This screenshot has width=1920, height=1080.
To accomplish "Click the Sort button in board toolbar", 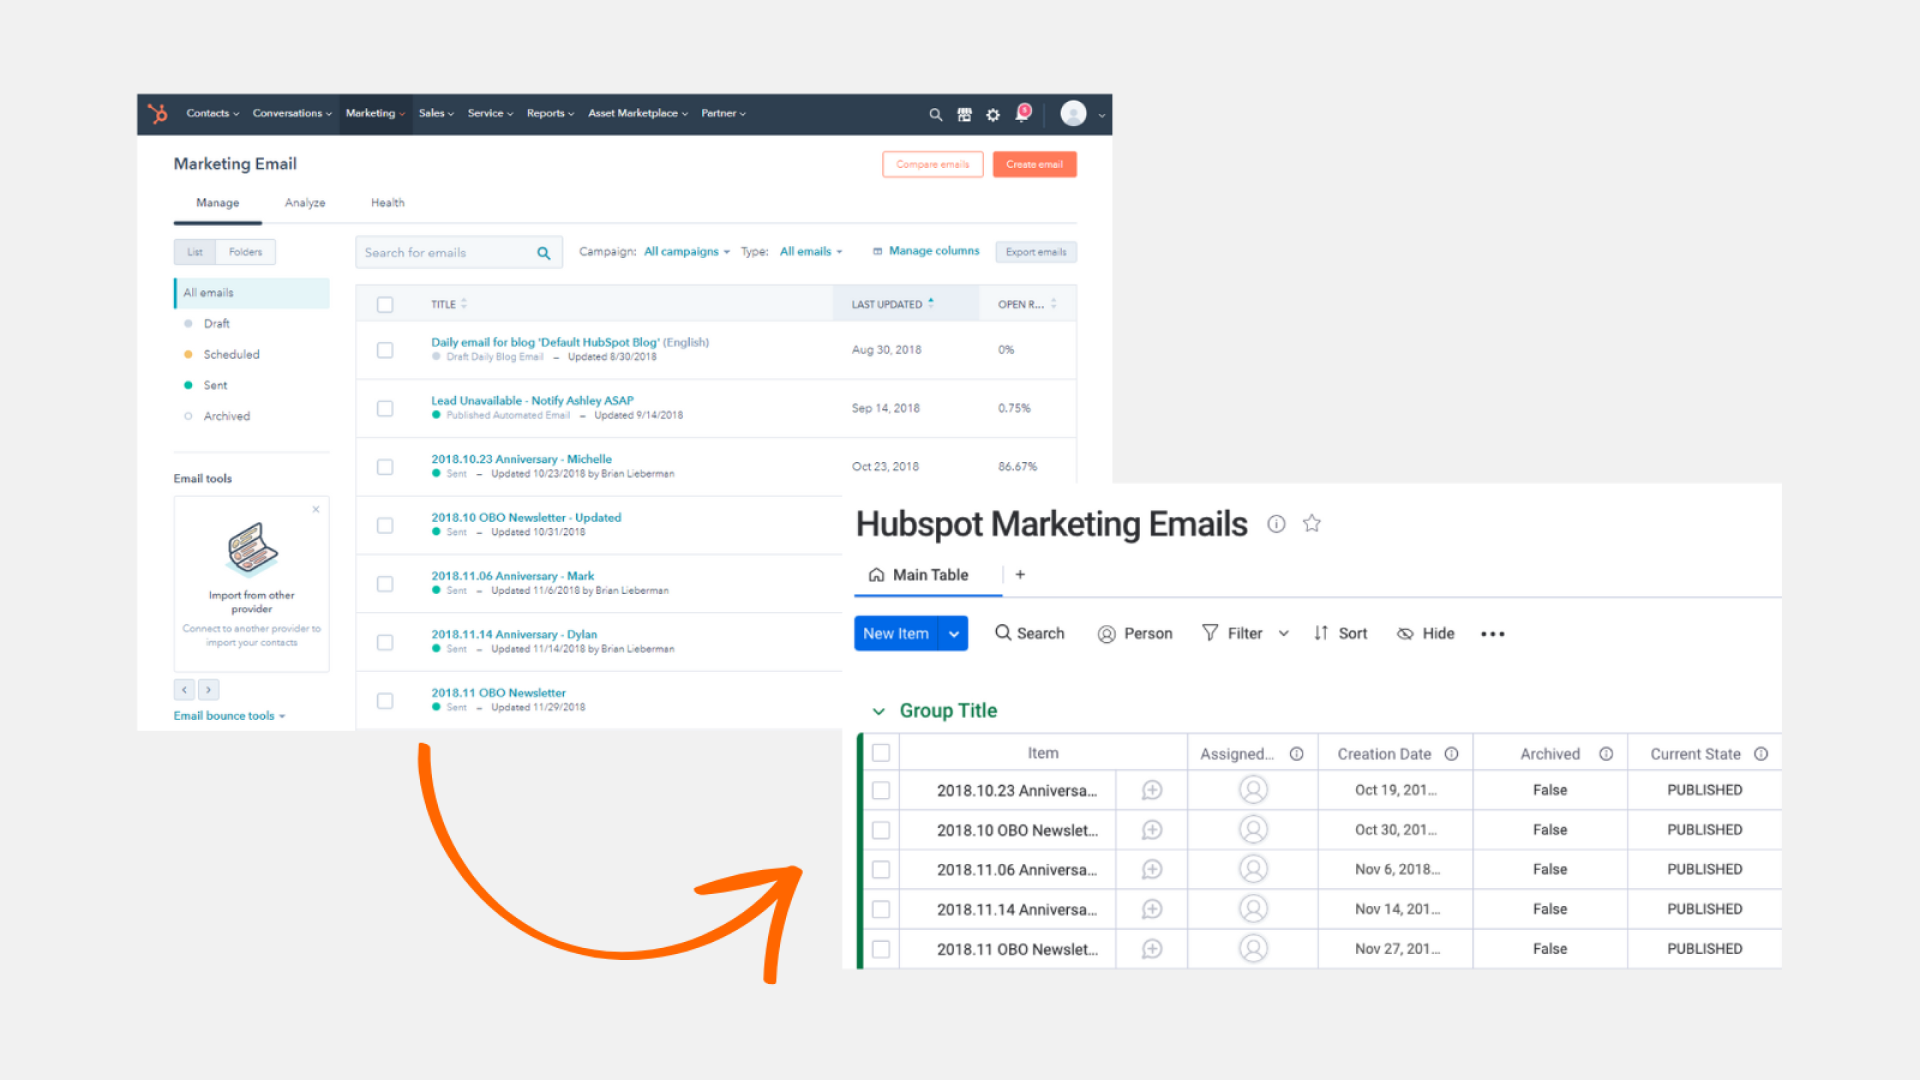I will click(1340, 634).
